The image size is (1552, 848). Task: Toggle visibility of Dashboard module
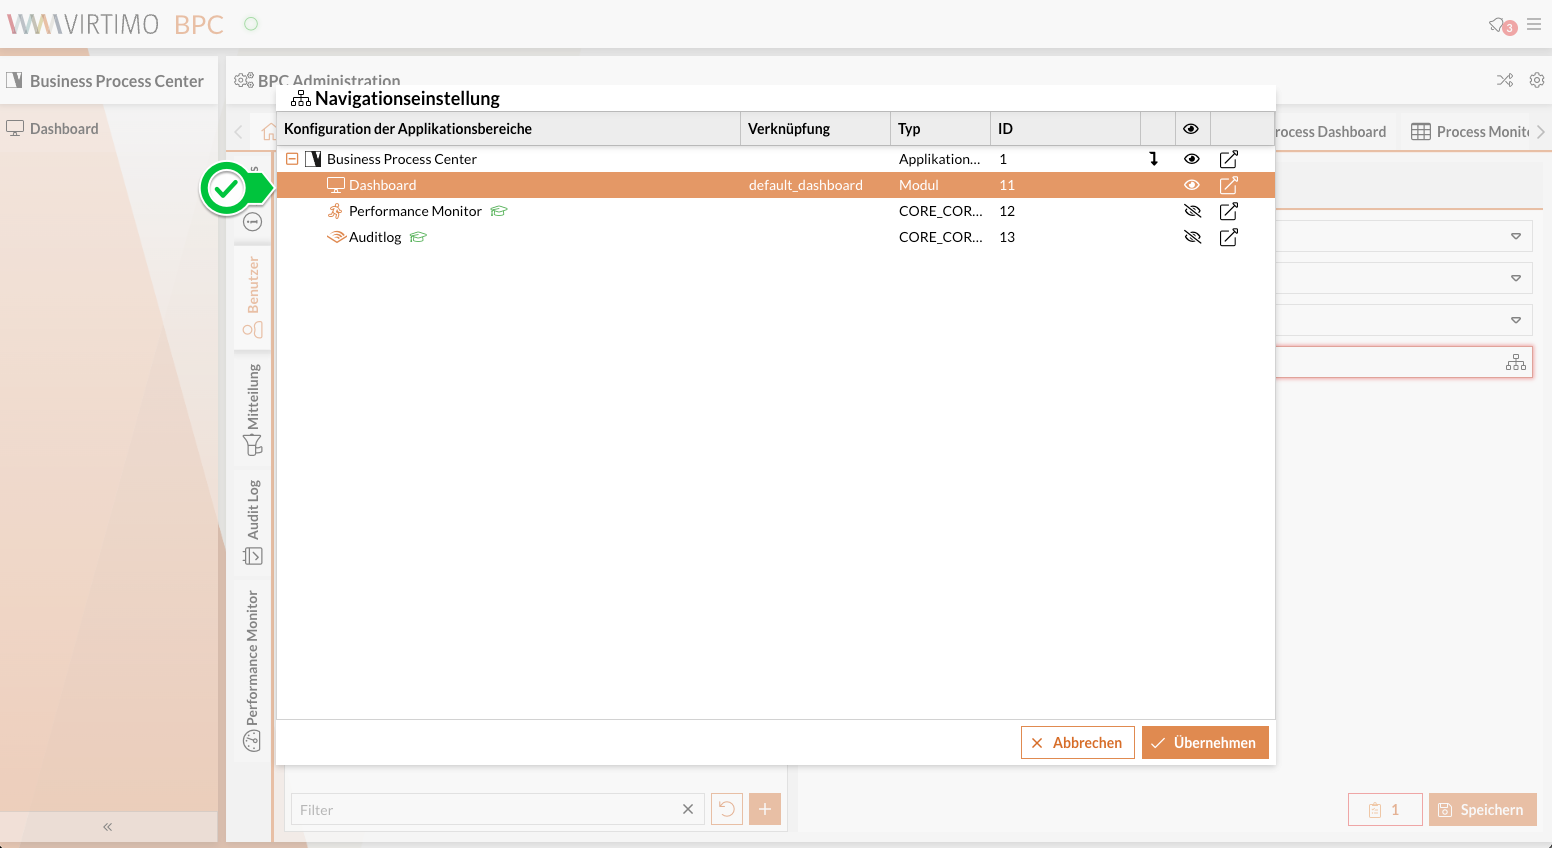coord(1191,185)
